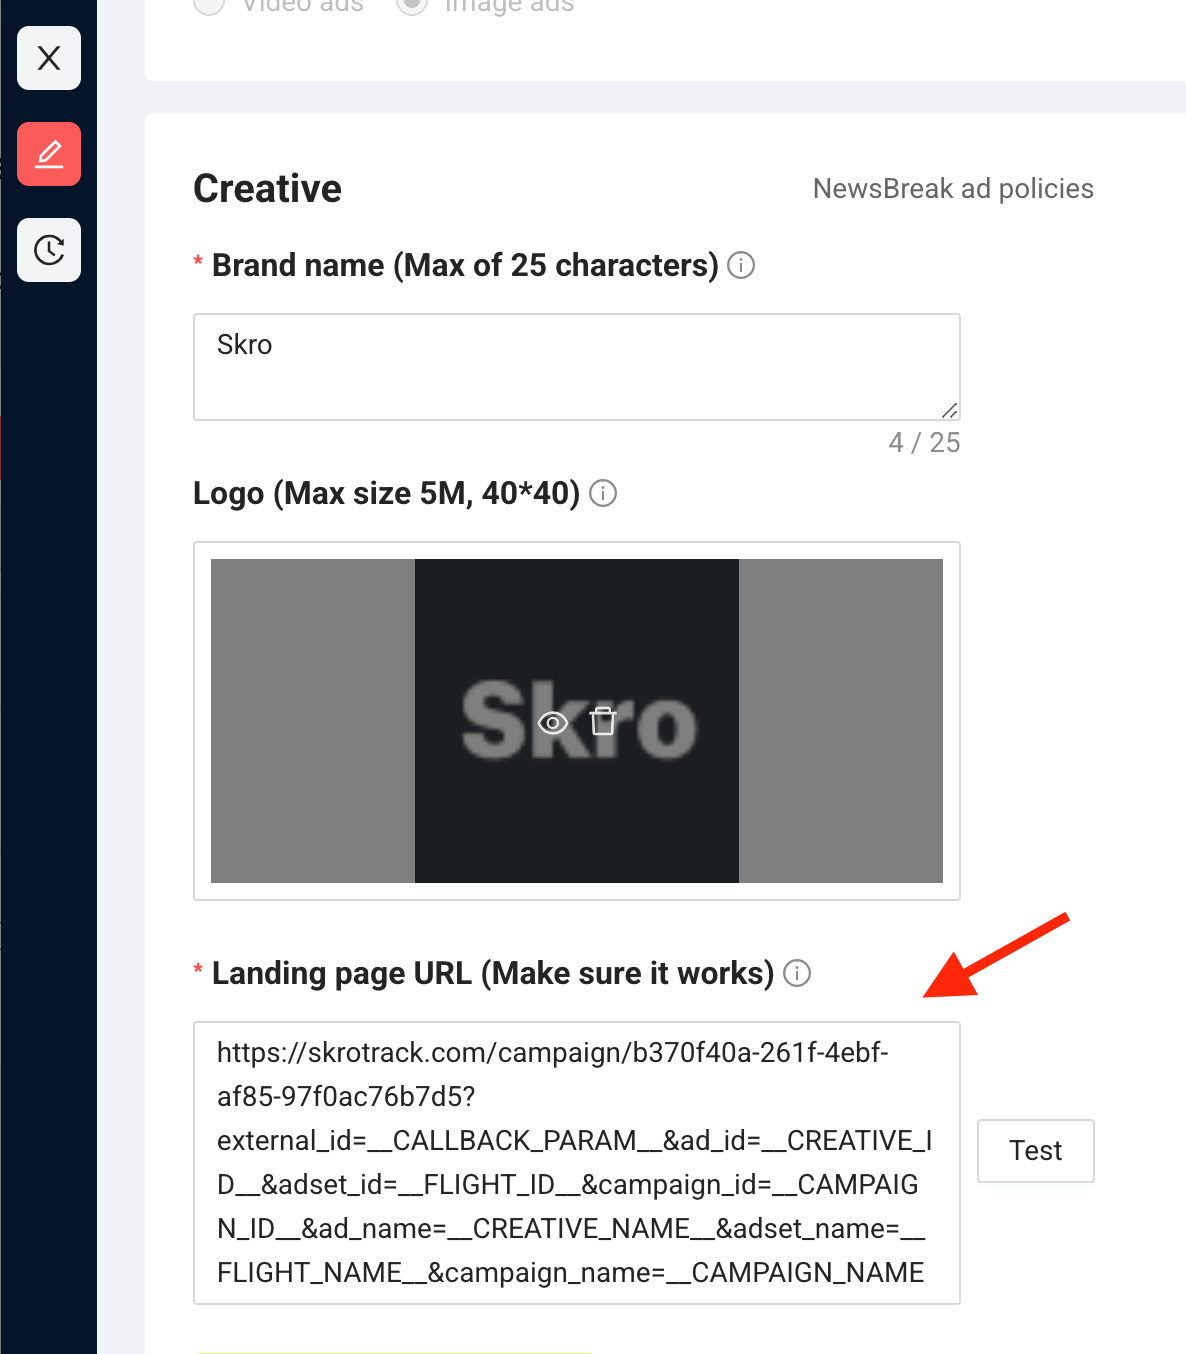Focus the Brand name text field
Image resolution: width=1186 pixels, height=1354 pixels.
click(577, 367)
